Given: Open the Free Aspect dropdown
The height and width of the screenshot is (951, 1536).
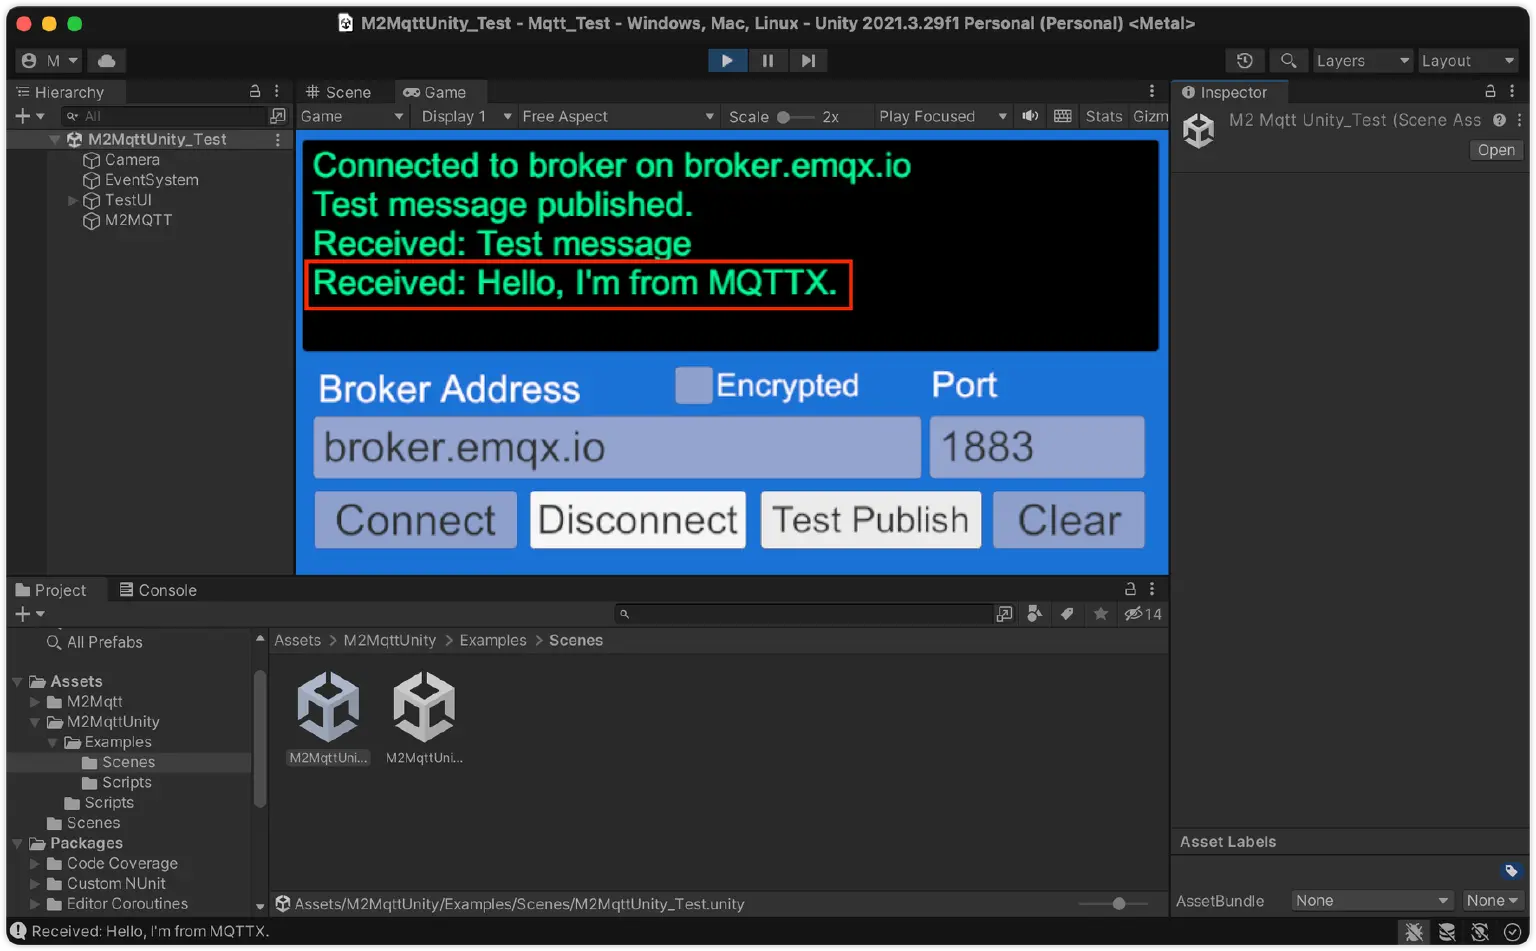Looking at the screenshot, I should tap(617, 116).
